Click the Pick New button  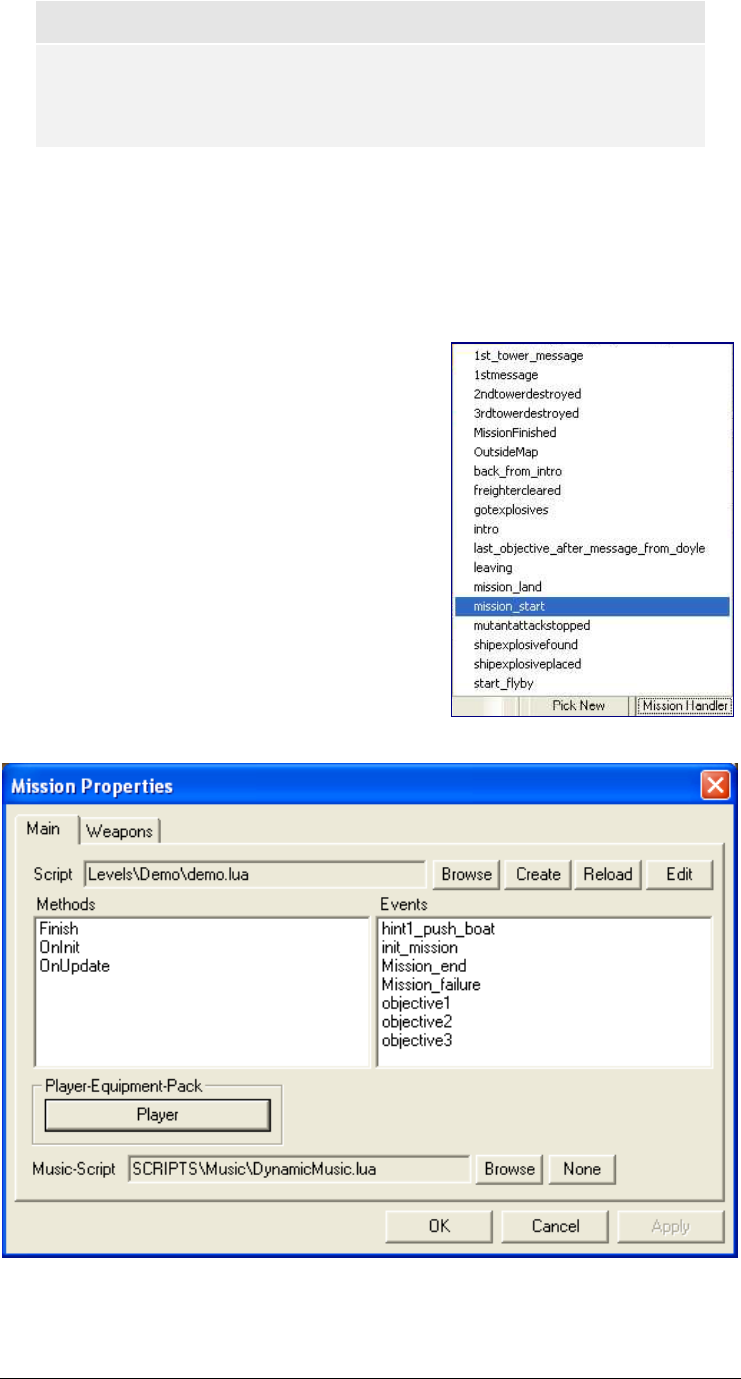(577, 706)
